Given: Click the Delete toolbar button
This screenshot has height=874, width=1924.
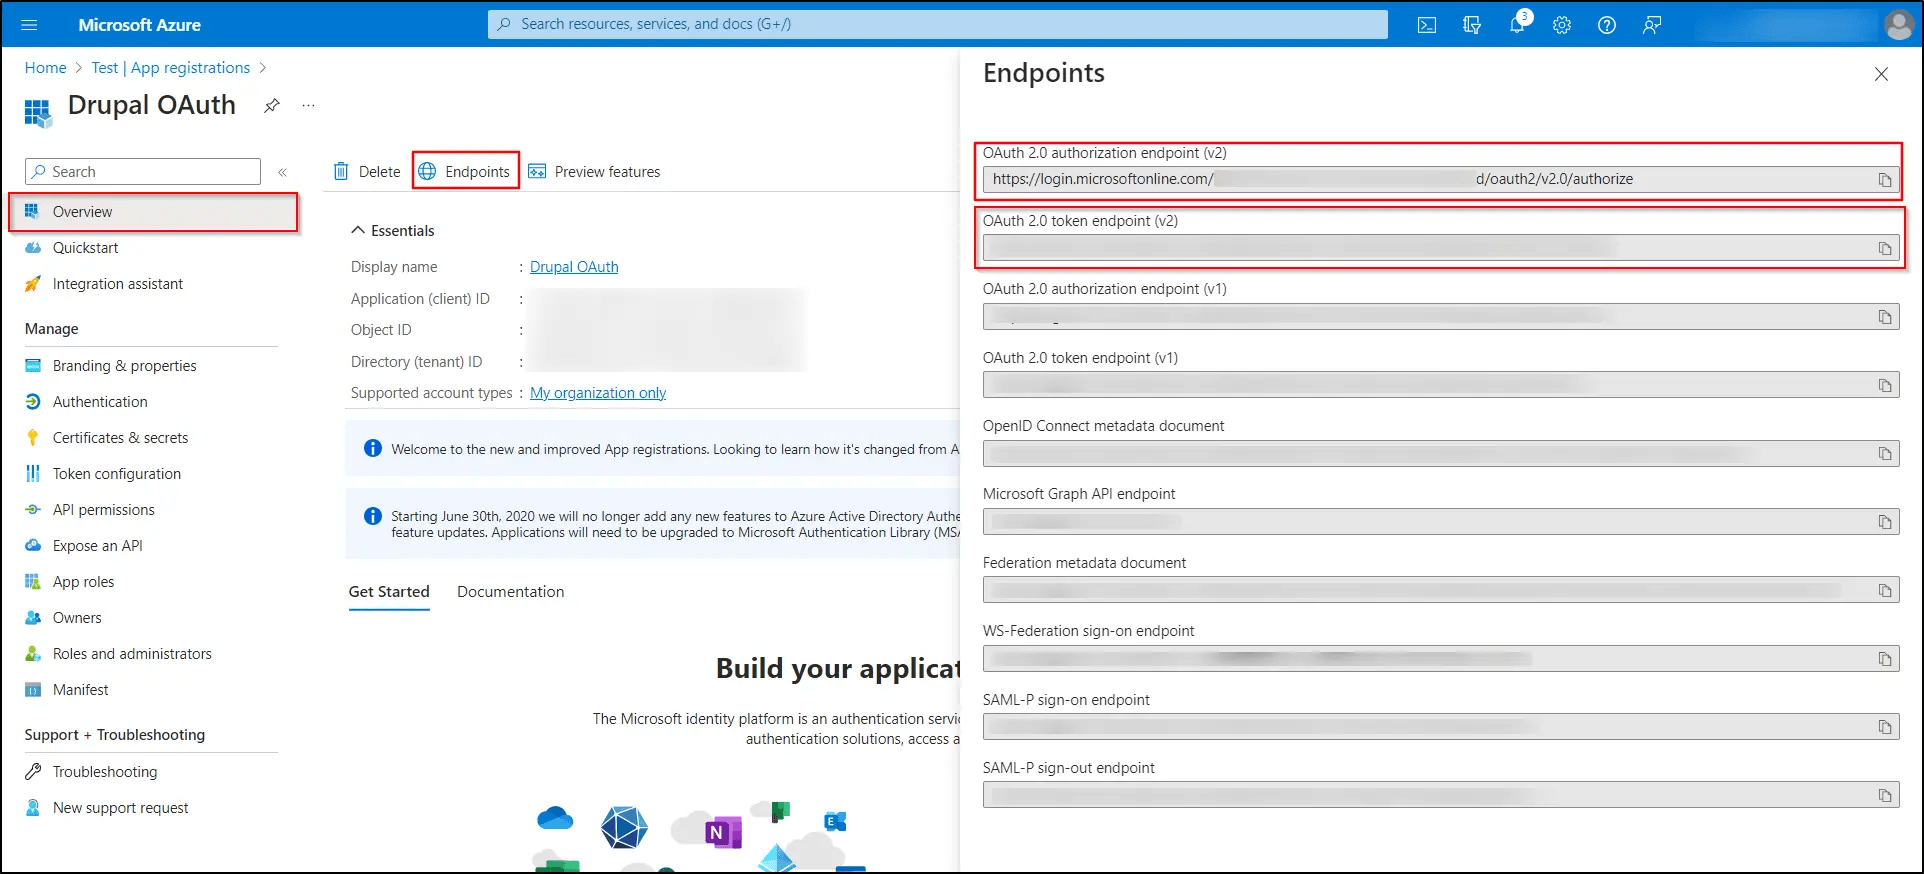Looking at the screenshot, I should point(366,172).
